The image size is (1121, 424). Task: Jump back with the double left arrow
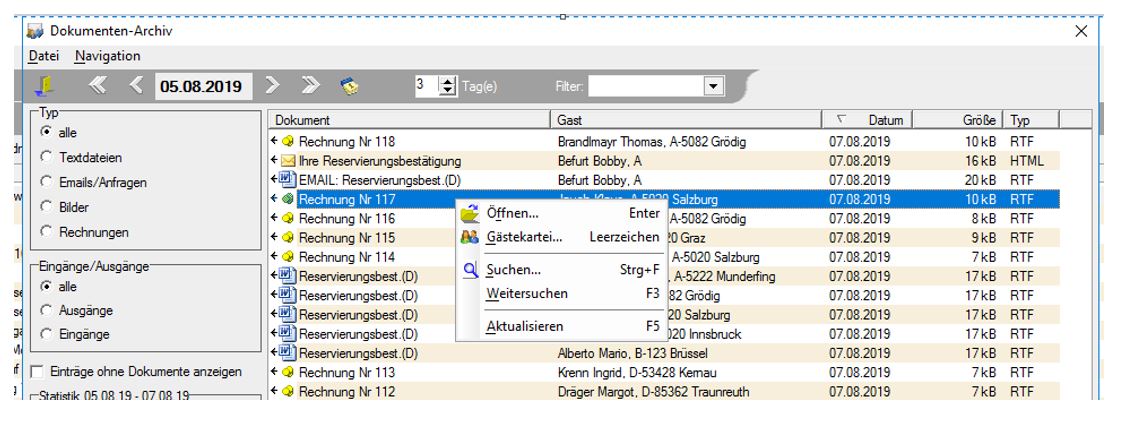coord(97,86)
